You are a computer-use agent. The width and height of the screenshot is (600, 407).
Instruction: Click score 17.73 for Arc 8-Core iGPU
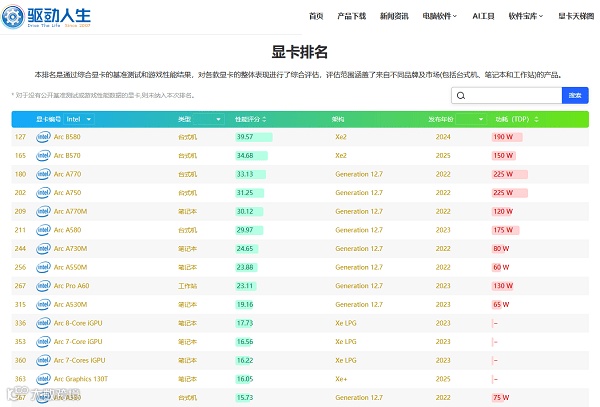(245, 323)
